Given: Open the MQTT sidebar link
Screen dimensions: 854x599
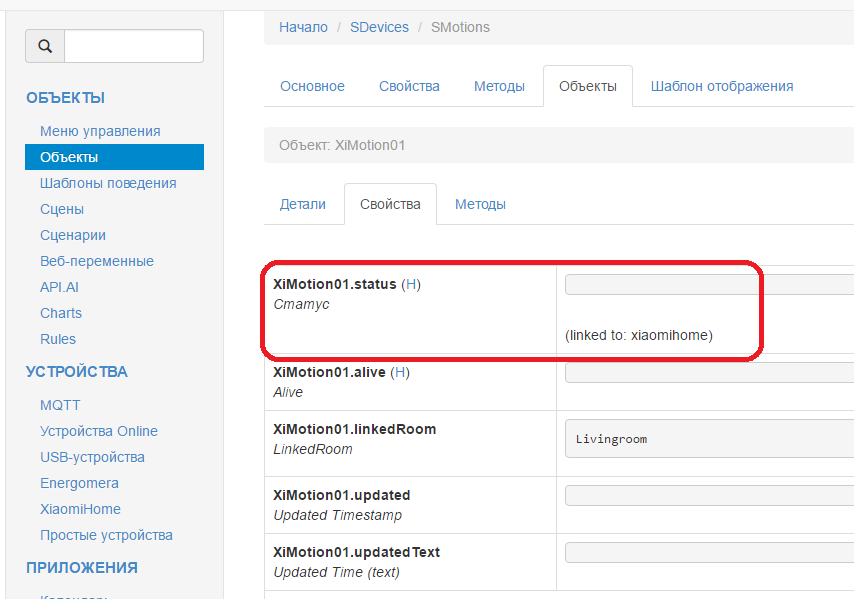Looking at the screenshot, I should 60,405.
